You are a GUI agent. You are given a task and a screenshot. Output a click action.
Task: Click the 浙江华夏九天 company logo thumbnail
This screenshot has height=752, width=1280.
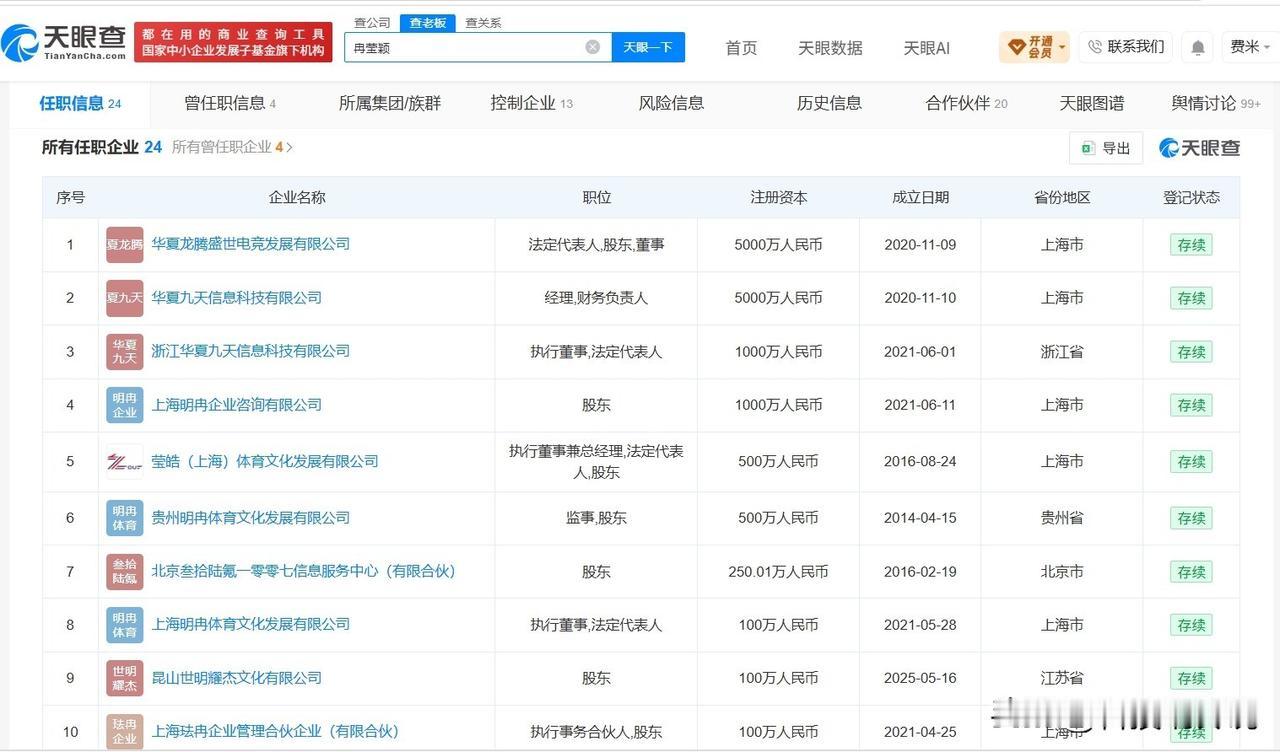pyautogui.click(x=125, y=352)
